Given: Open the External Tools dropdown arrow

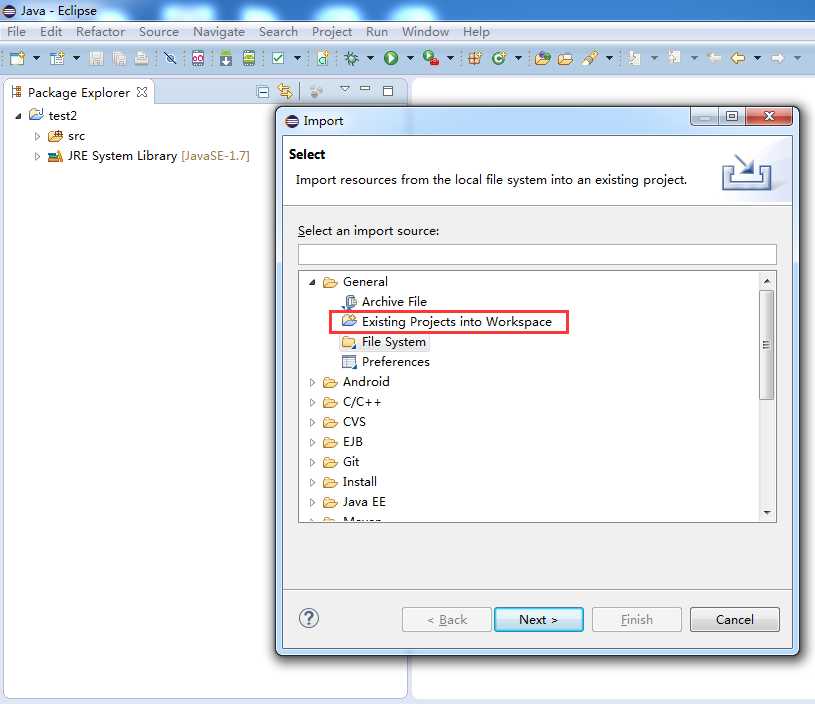Looking at the screenshot, I should (x=450, y=58).
